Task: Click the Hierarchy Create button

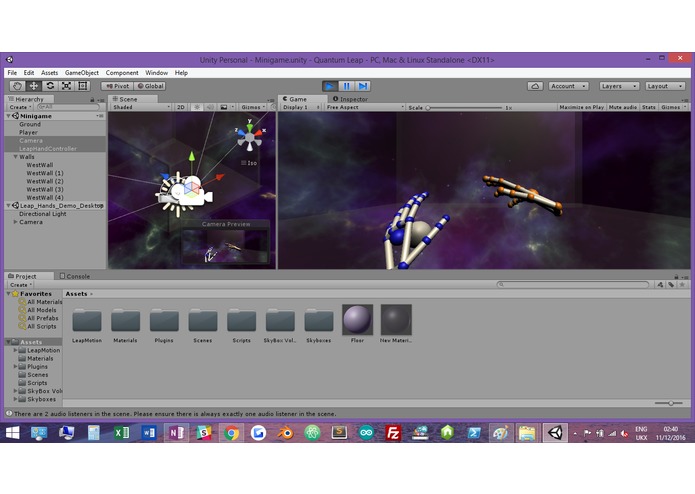Action: pos(20,107)
